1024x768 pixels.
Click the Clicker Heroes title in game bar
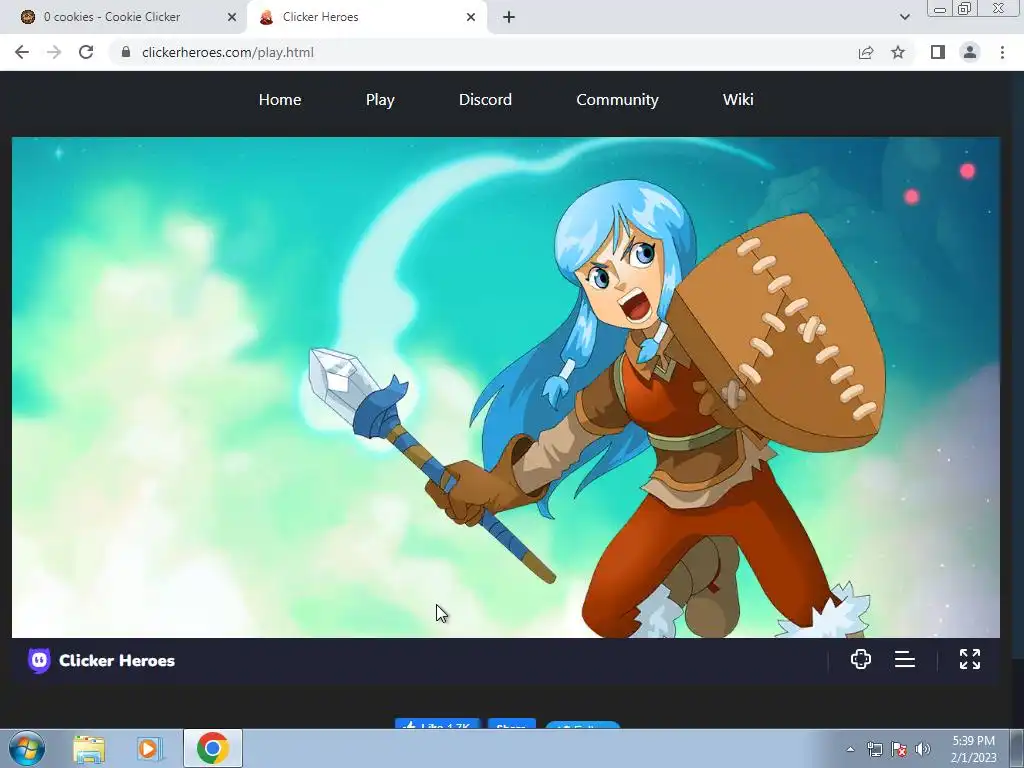117,661
